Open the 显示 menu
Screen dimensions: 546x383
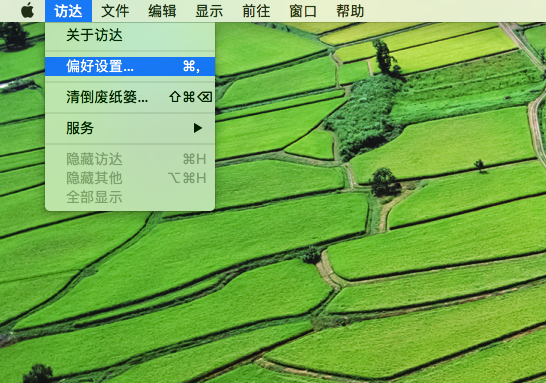pyautogui.click(x=209, y=11)
